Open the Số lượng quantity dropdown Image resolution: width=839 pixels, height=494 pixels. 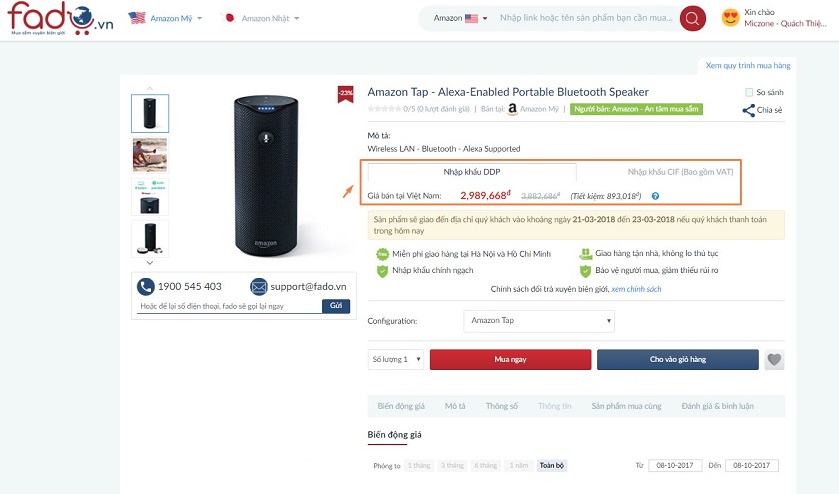click(x=396, y=360)
